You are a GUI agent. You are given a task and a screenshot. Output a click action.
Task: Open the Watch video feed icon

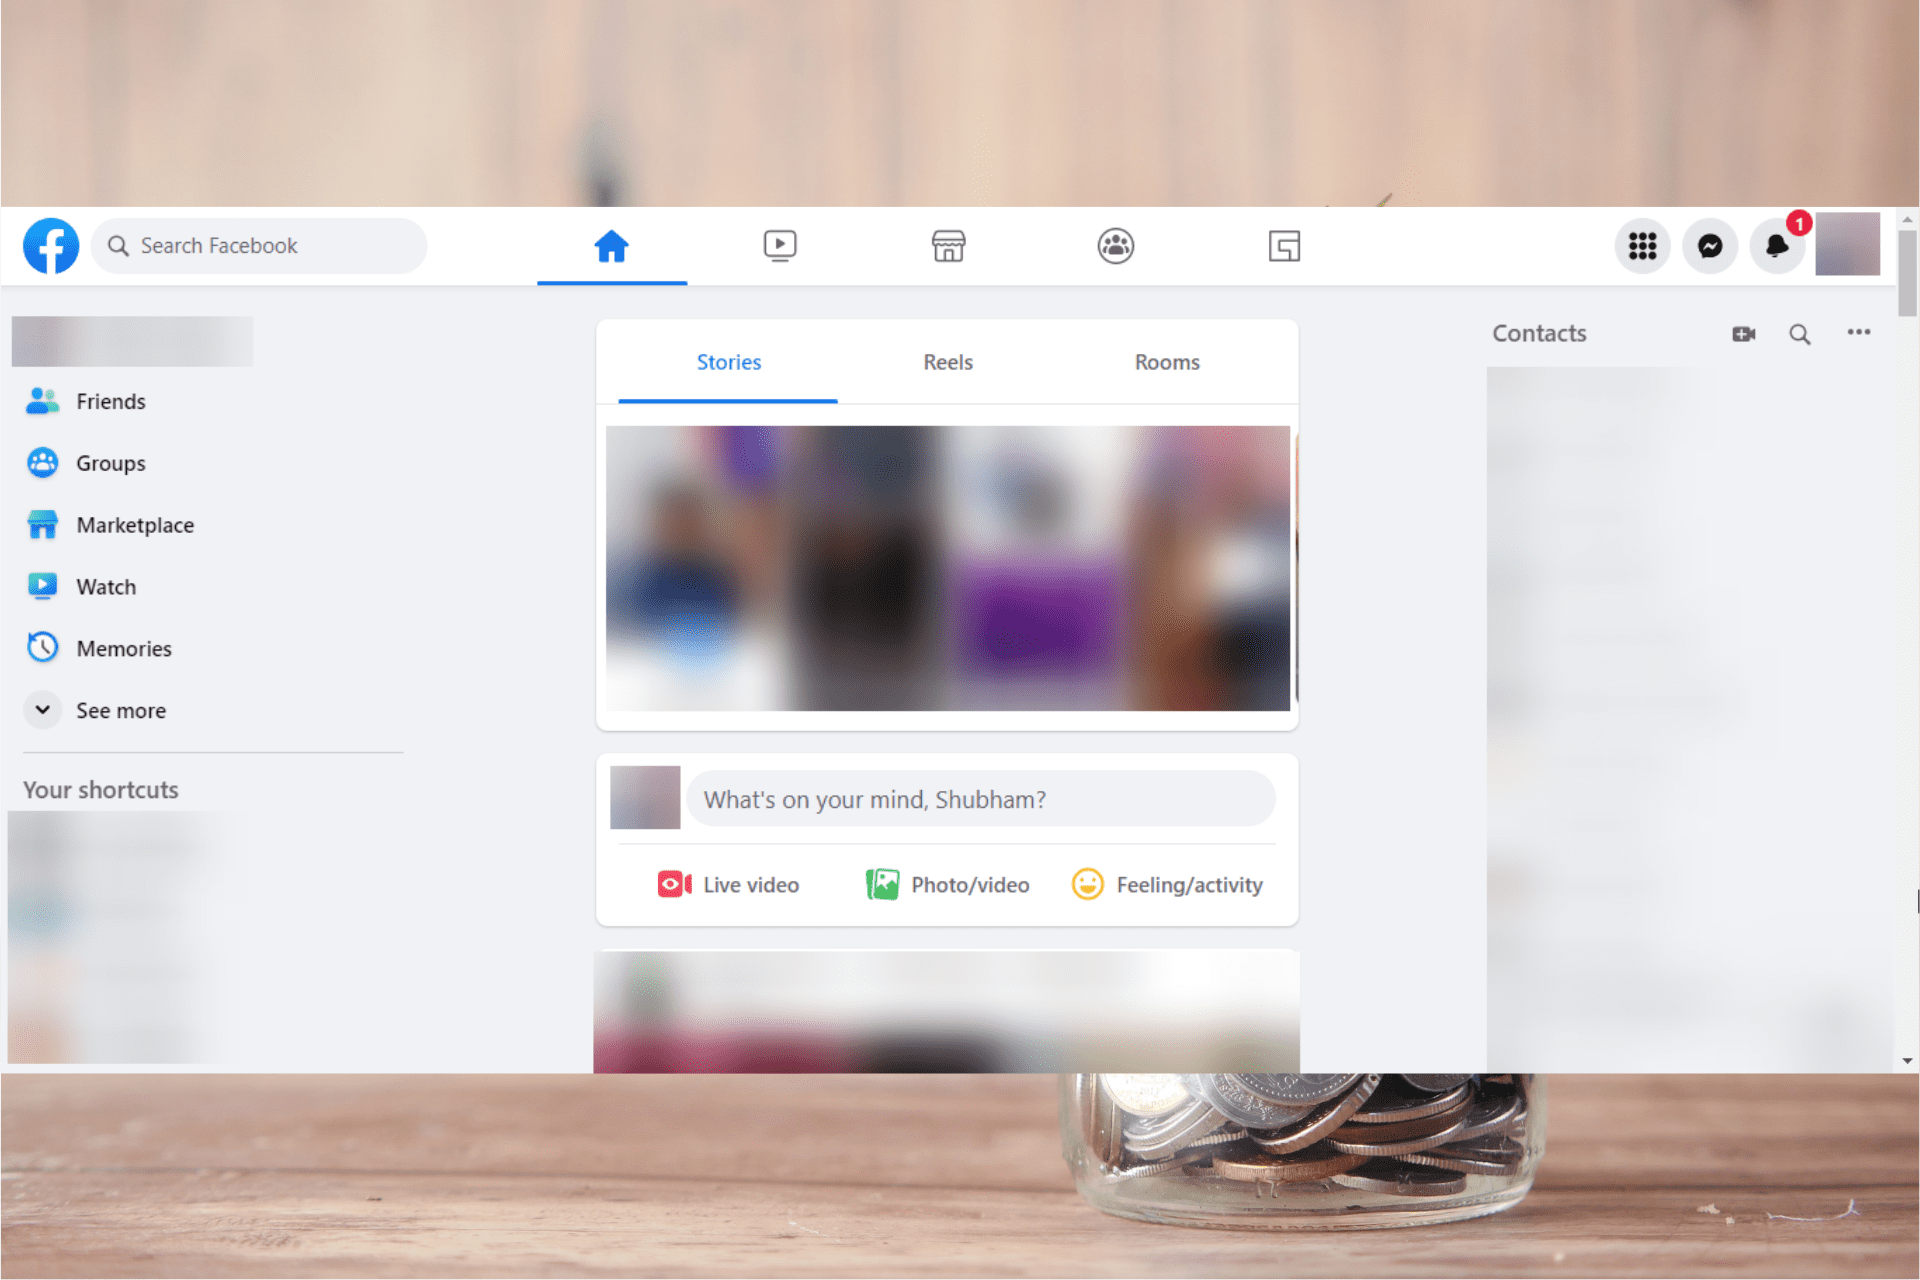click(779, 244)
